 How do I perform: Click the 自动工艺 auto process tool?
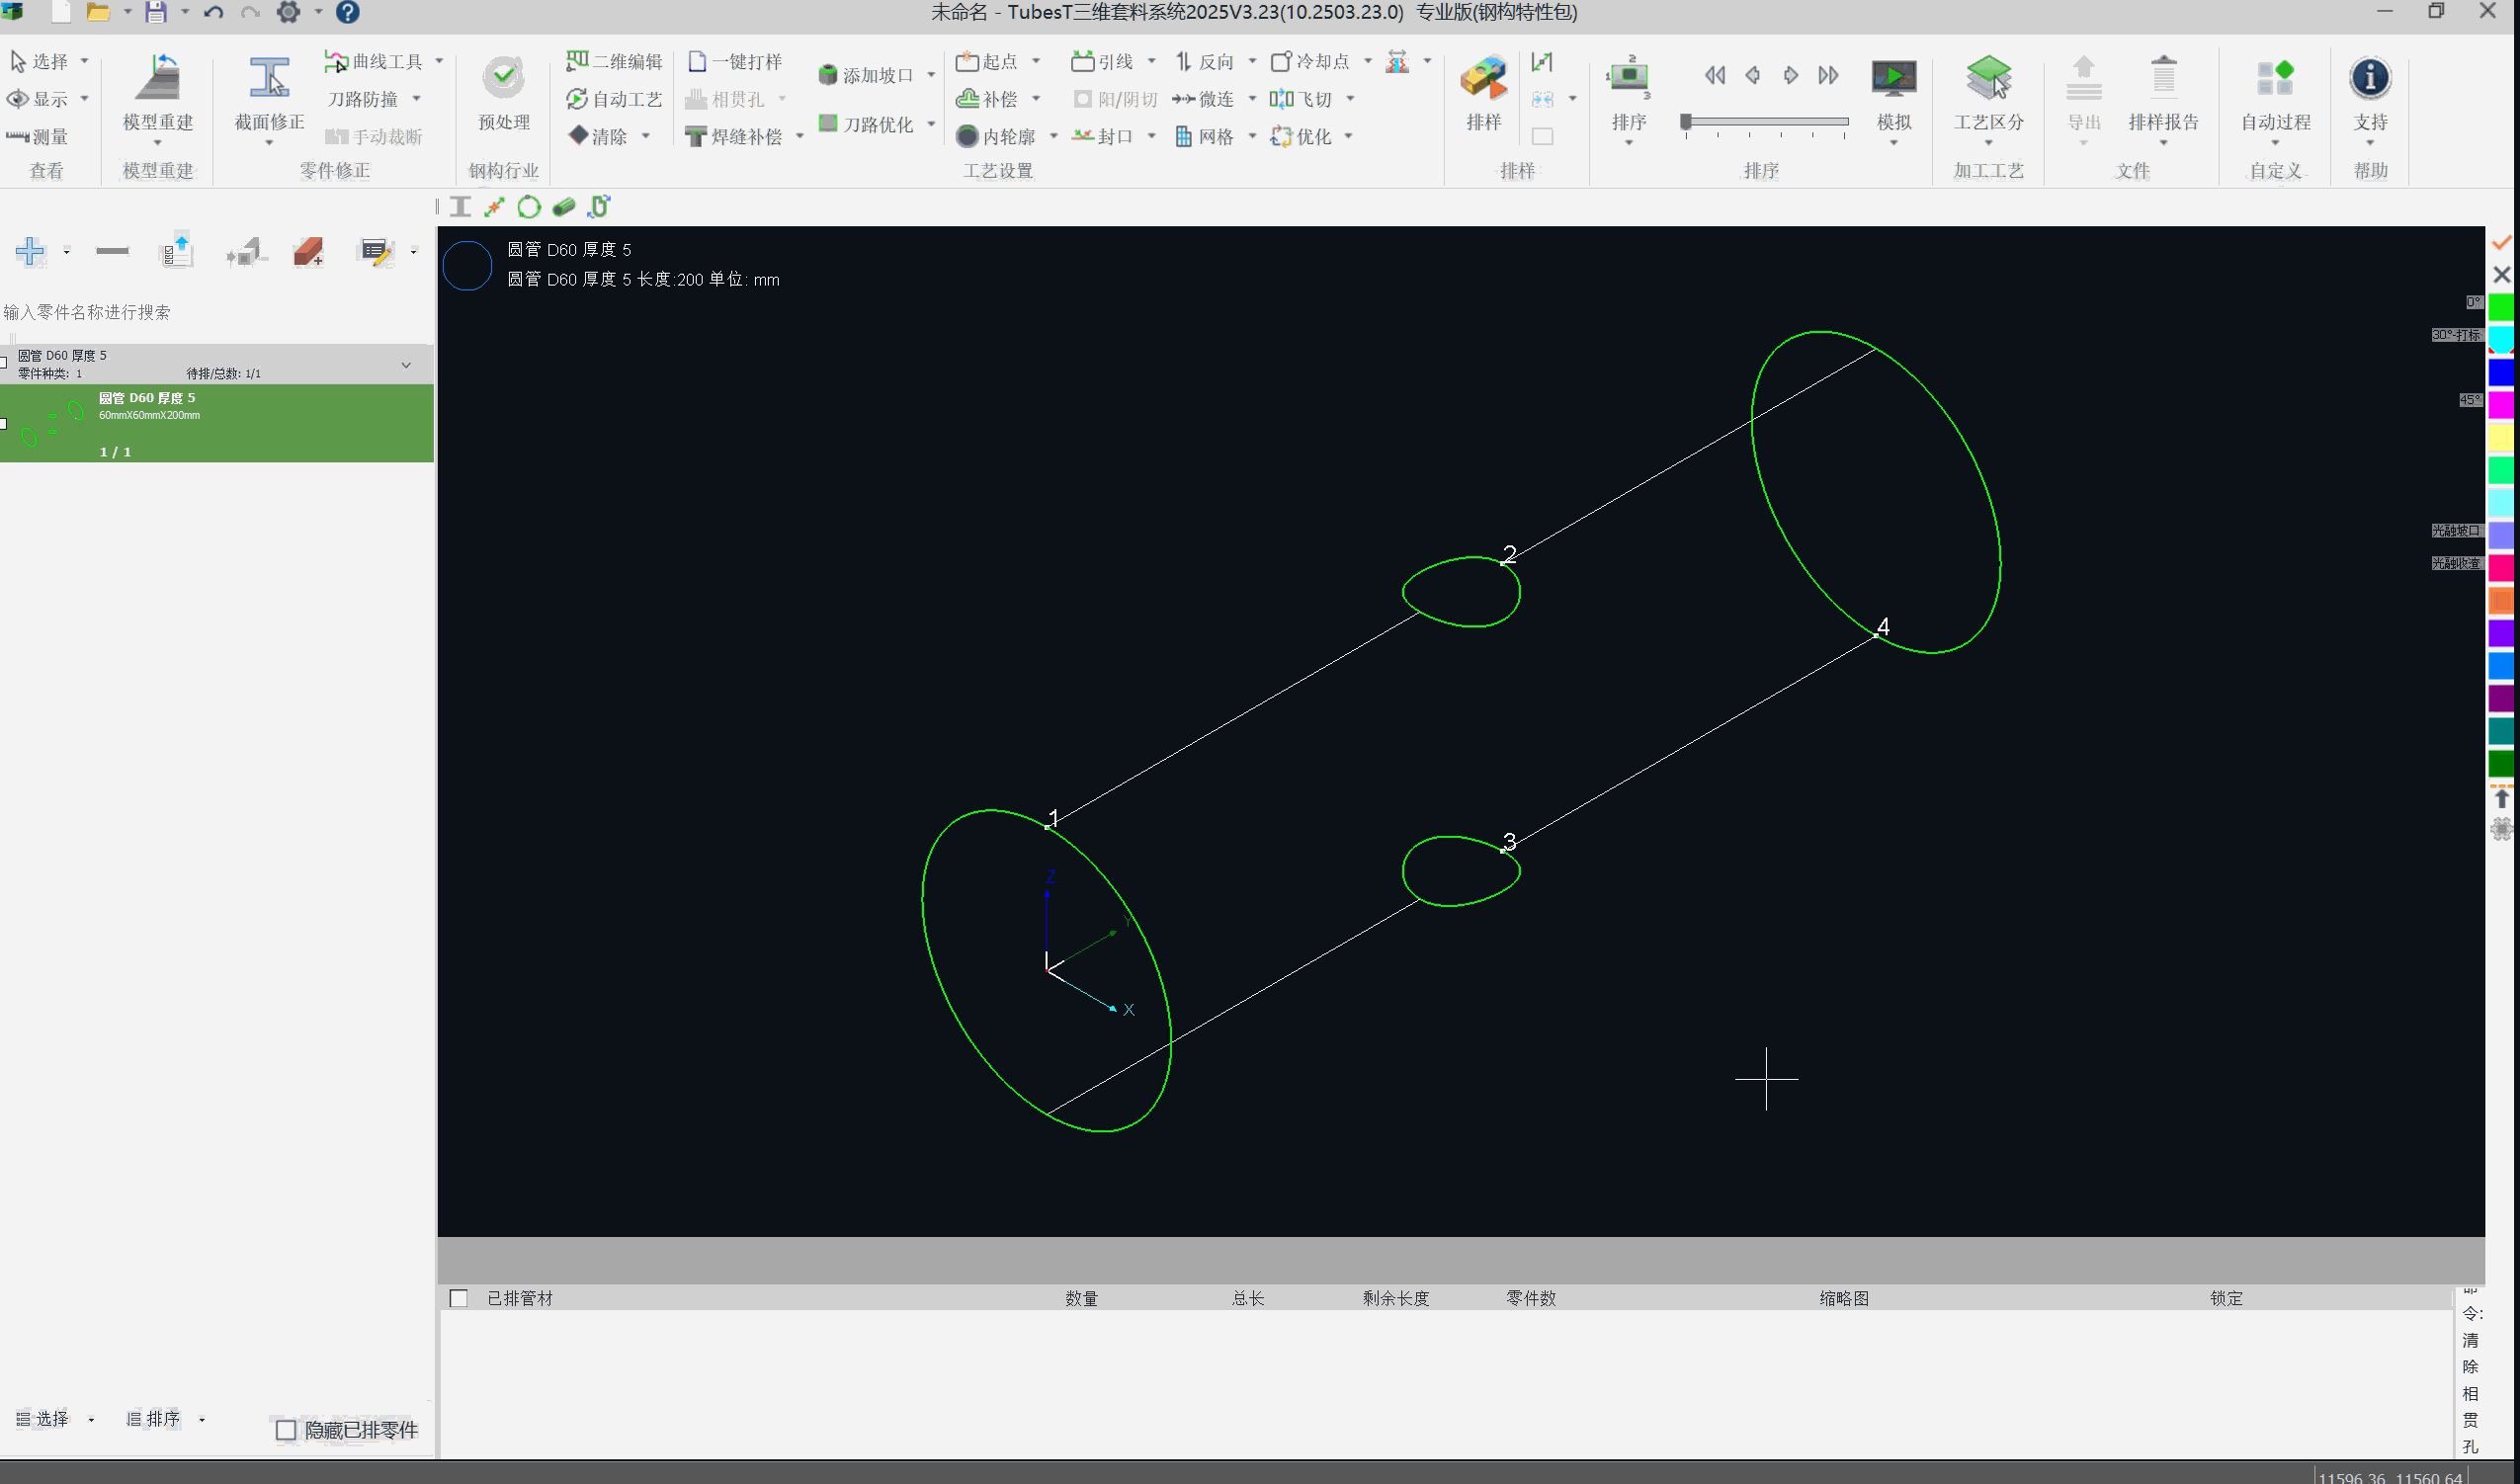pos(615,99)
